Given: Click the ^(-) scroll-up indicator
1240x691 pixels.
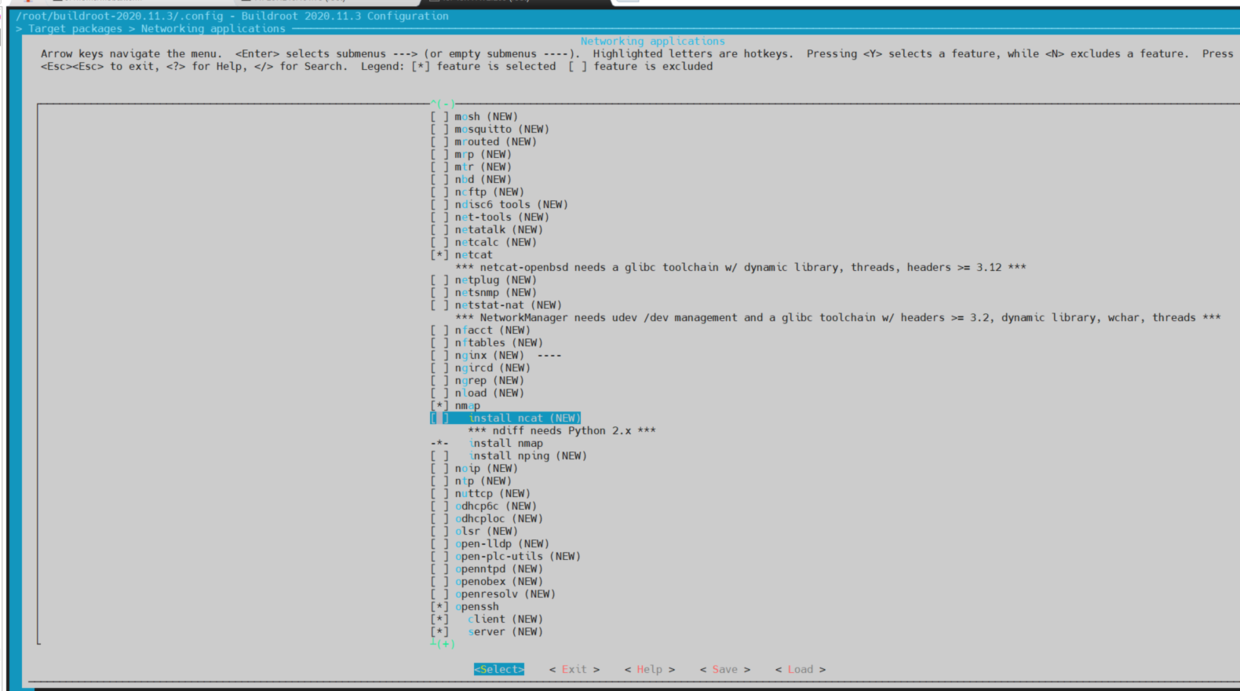Looking at the screenshot, I should [442, 104].
